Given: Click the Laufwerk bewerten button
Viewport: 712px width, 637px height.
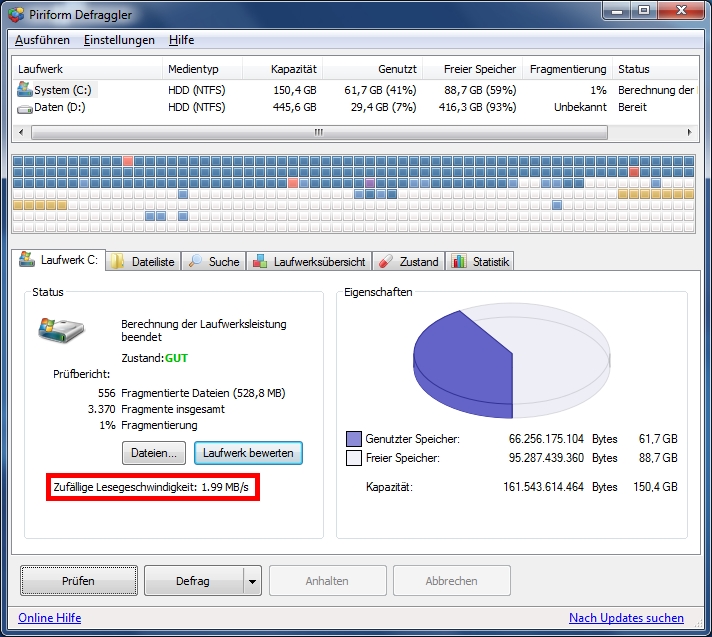Looking at the screenshot, I should pyautogui.click(x=248, y=453).
